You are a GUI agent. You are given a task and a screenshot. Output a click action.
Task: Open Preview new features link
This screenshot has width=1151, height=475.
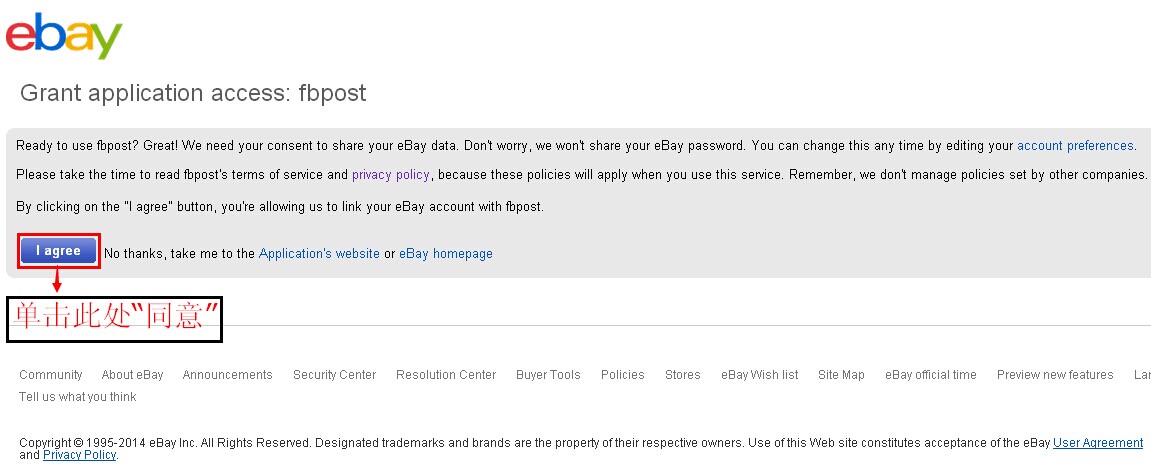tap(1055, 375)
